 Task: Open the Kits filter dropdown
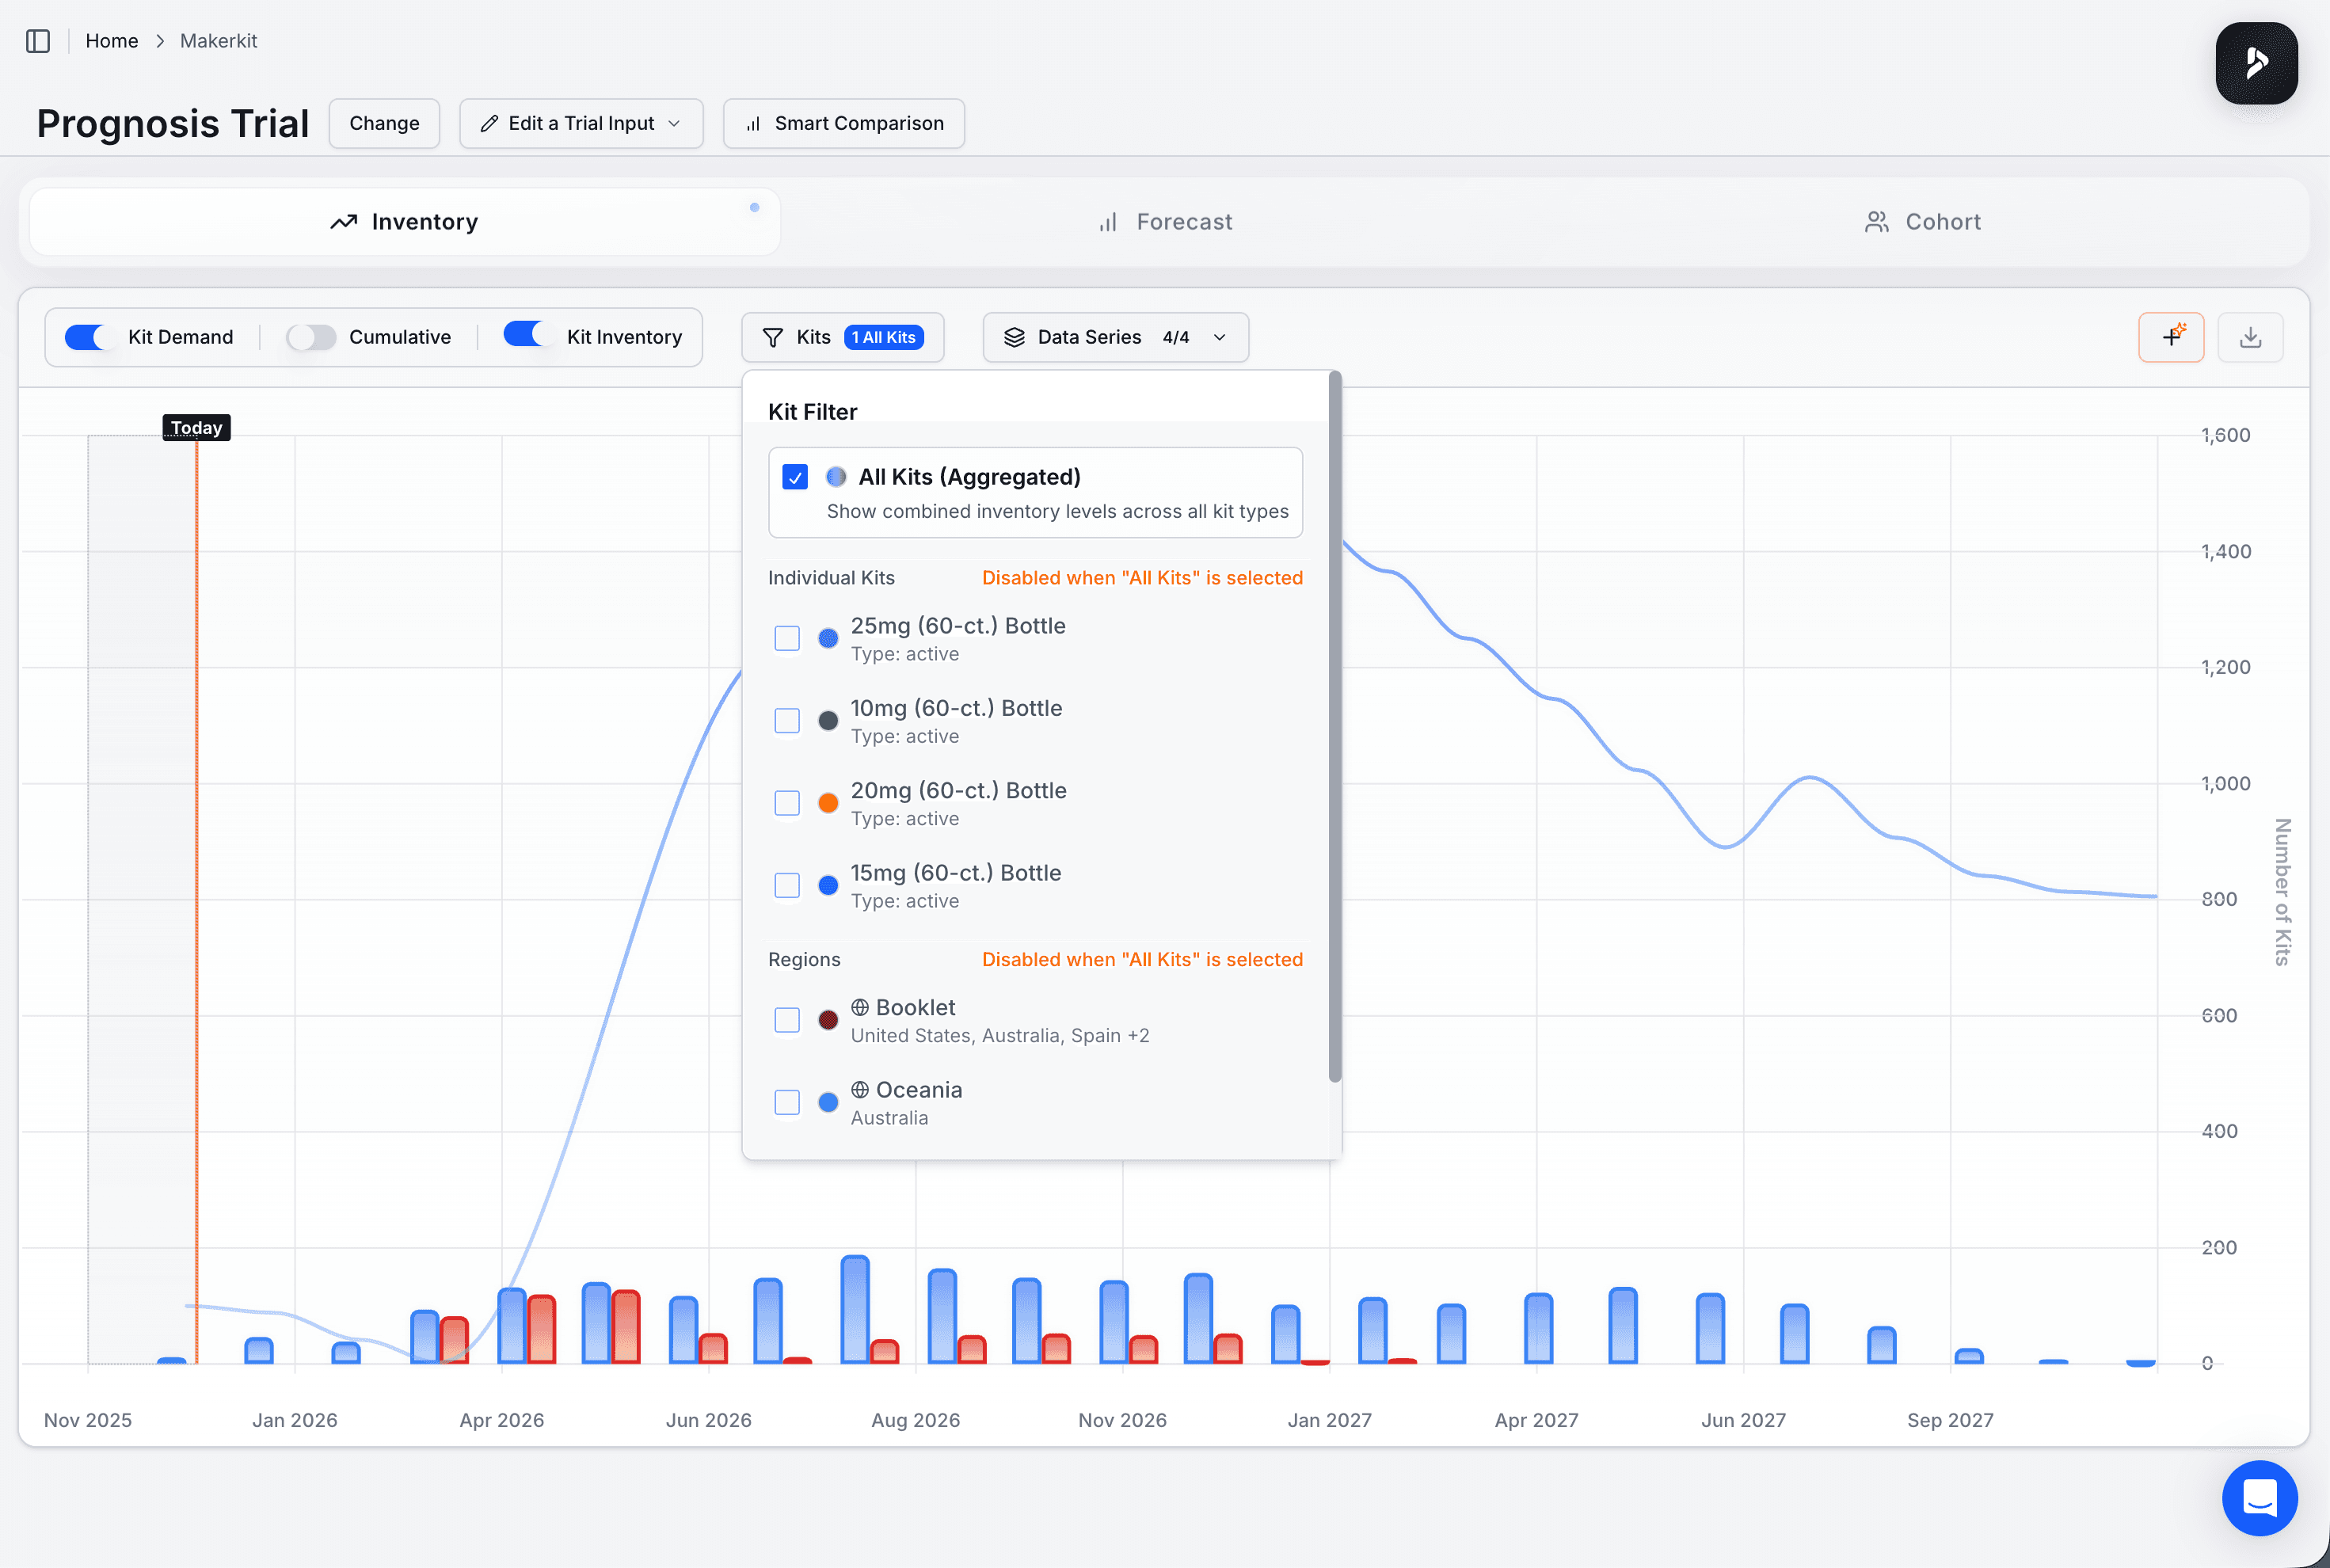point(842,337)
